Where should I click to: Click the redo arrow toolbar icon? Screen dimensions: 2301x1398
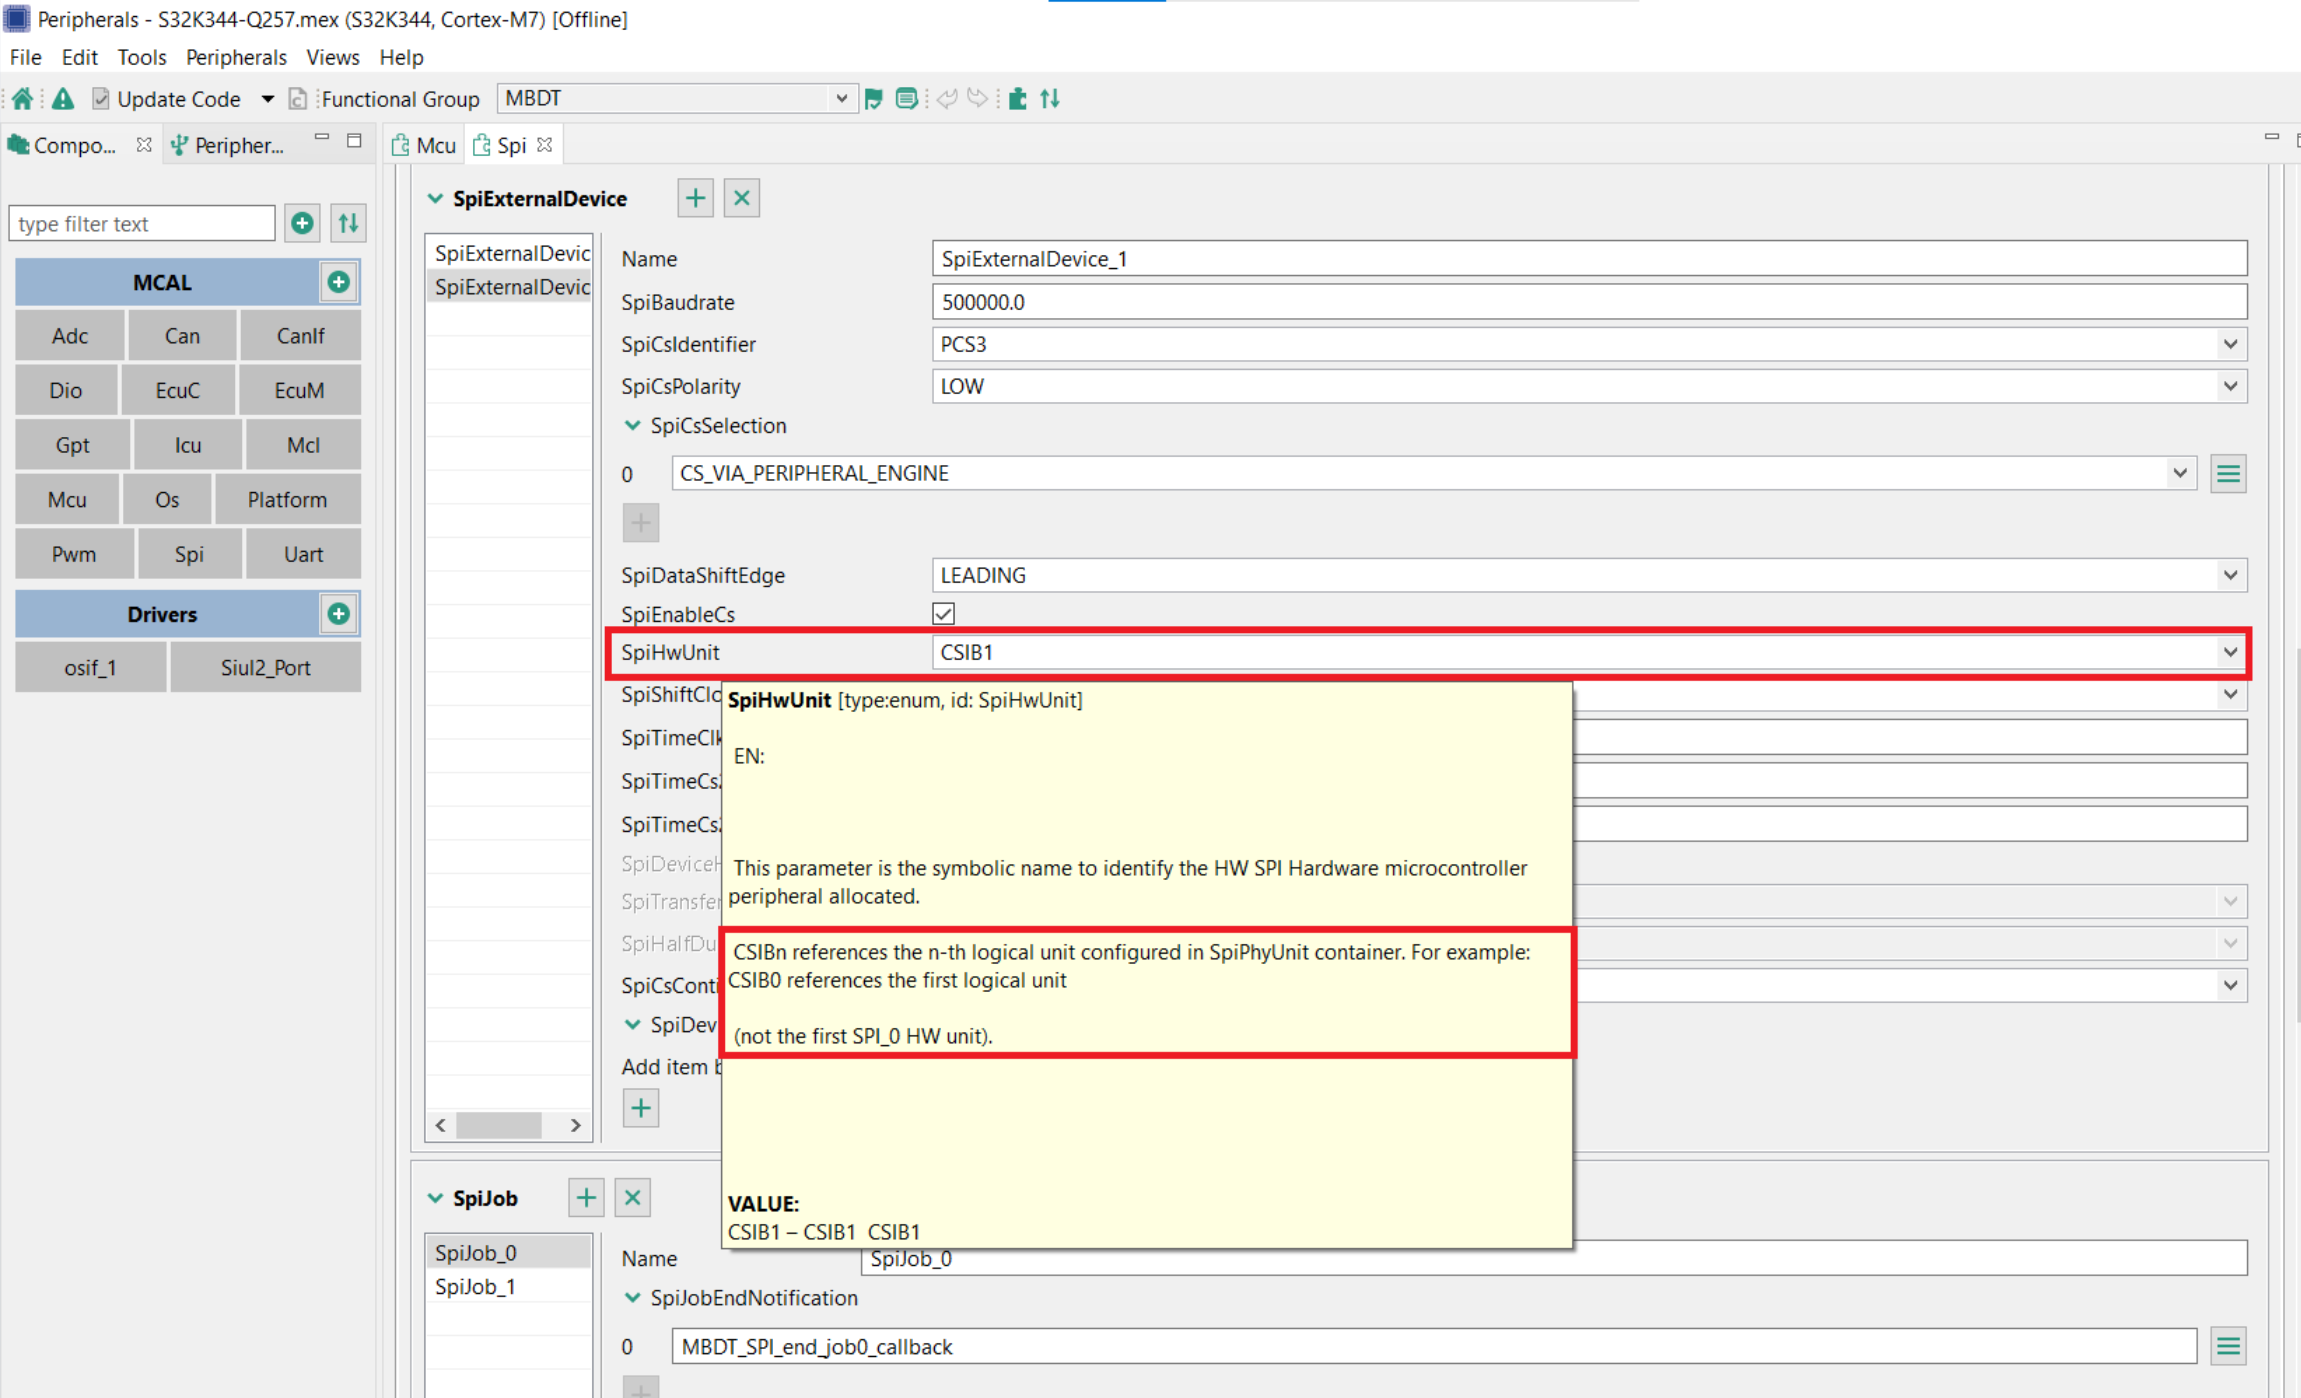tap(977, 98)
